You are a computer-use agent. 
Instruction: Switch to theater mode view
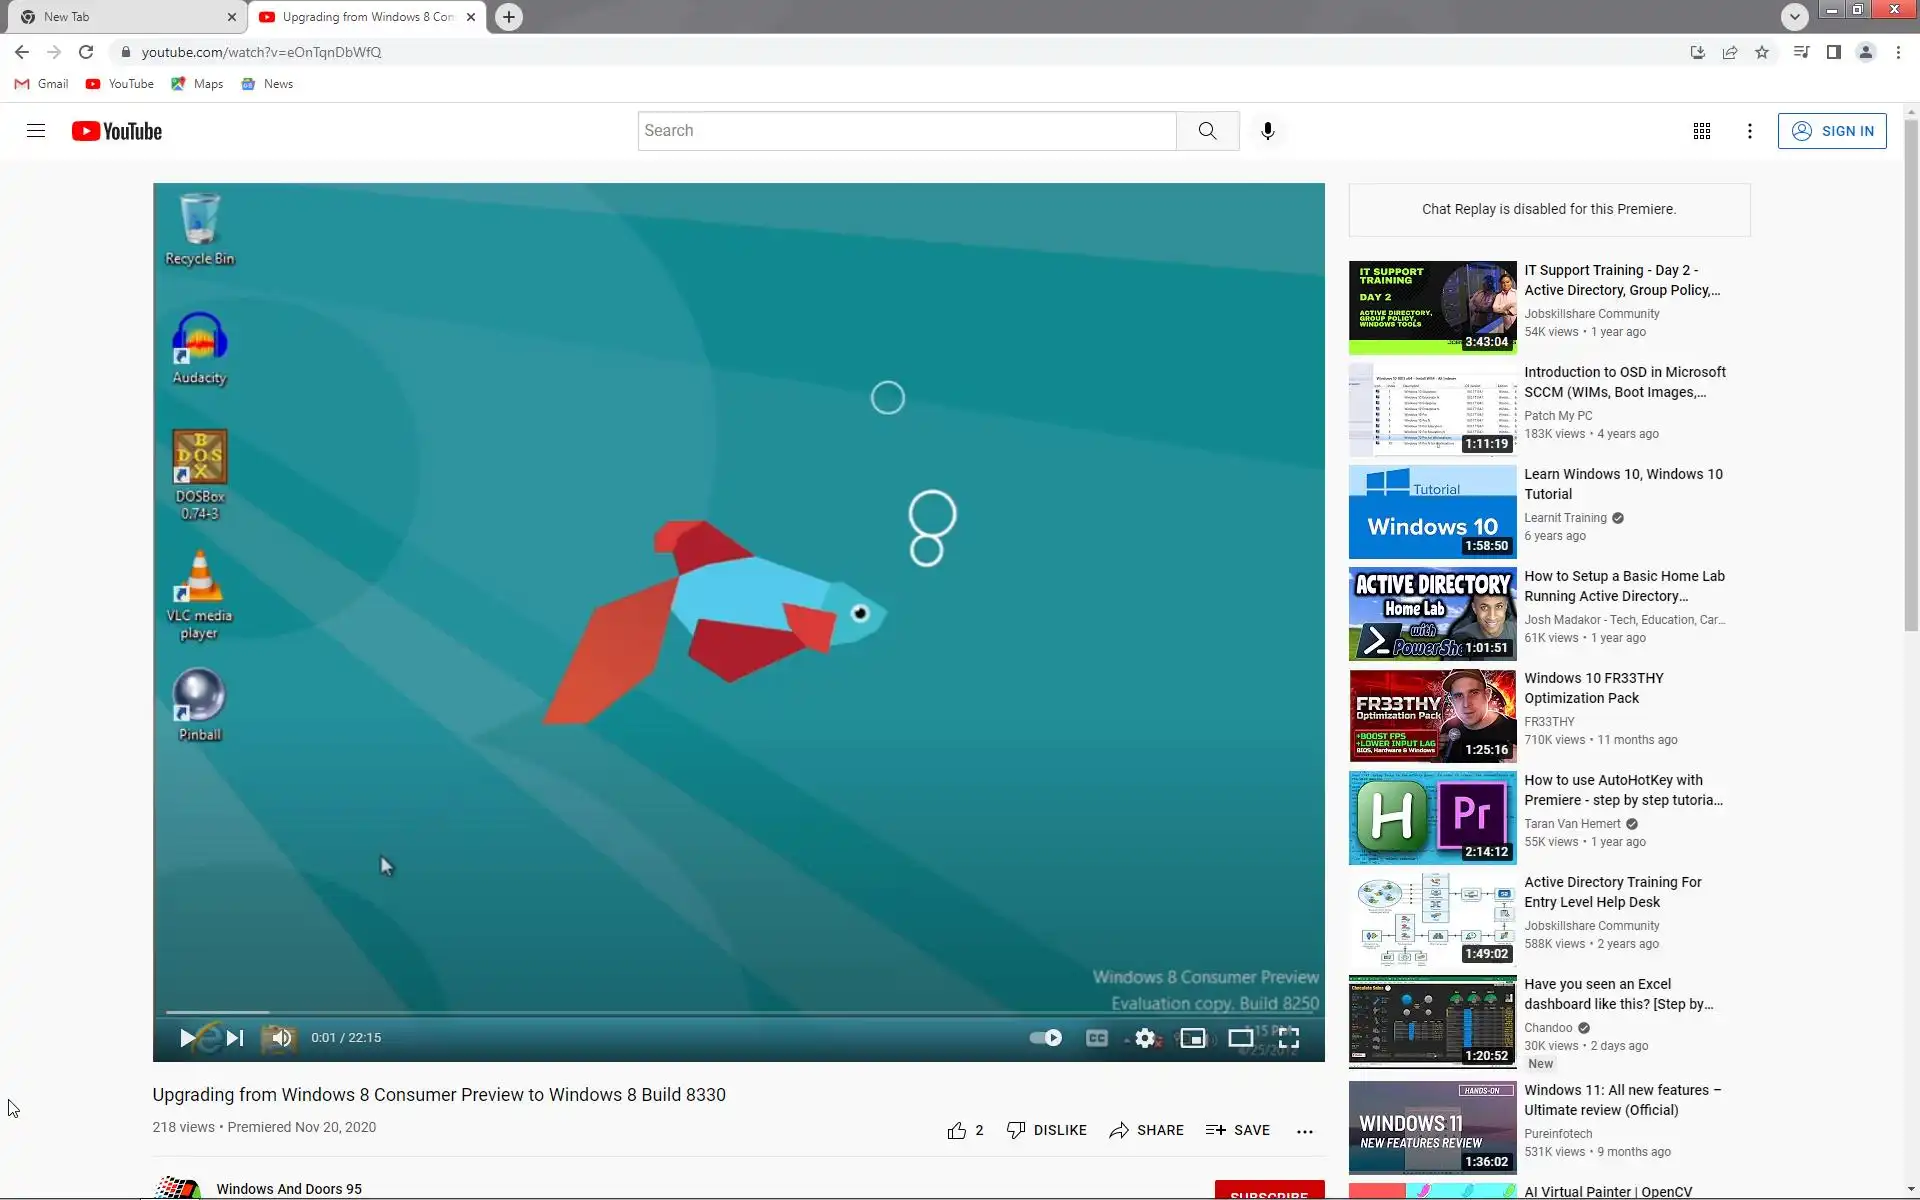pyautogui.click(x=1240, y=1038)
